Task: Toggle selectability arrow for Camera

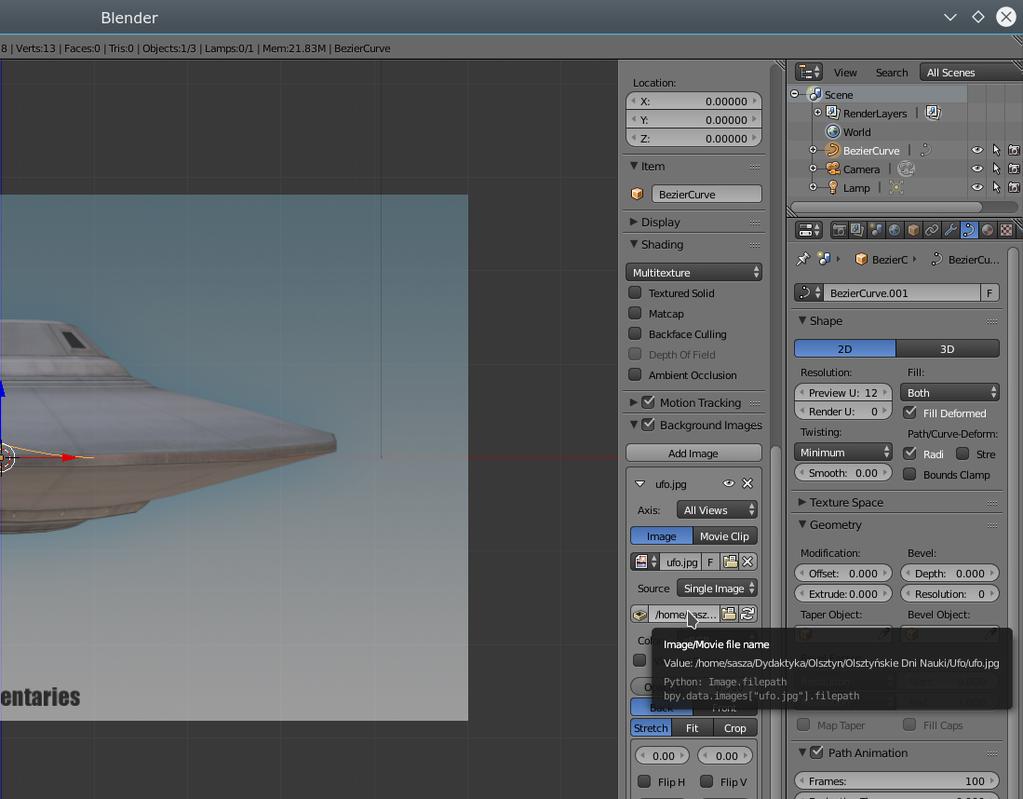Action: [996, 169]
